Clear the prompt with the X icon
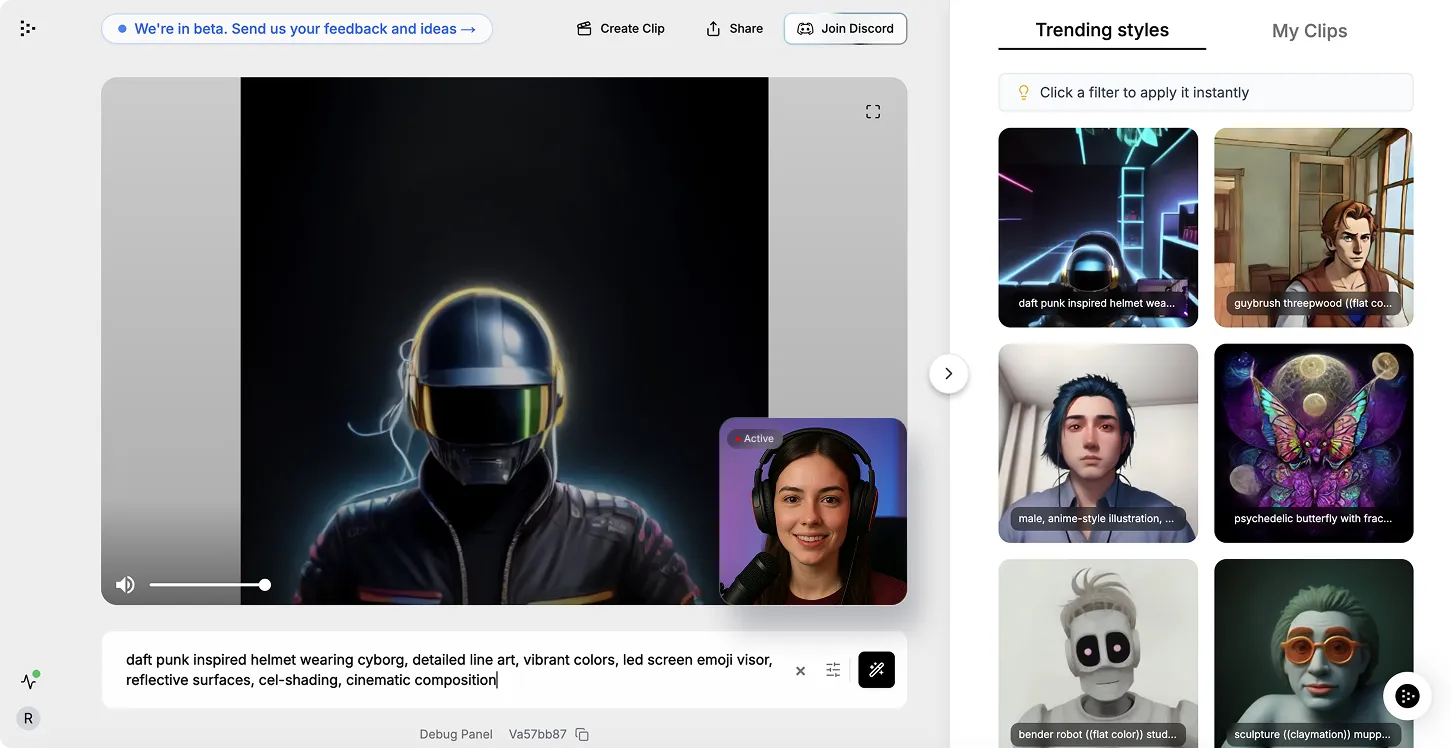This screenshot has width=1451, height=748. pos(800,671)
